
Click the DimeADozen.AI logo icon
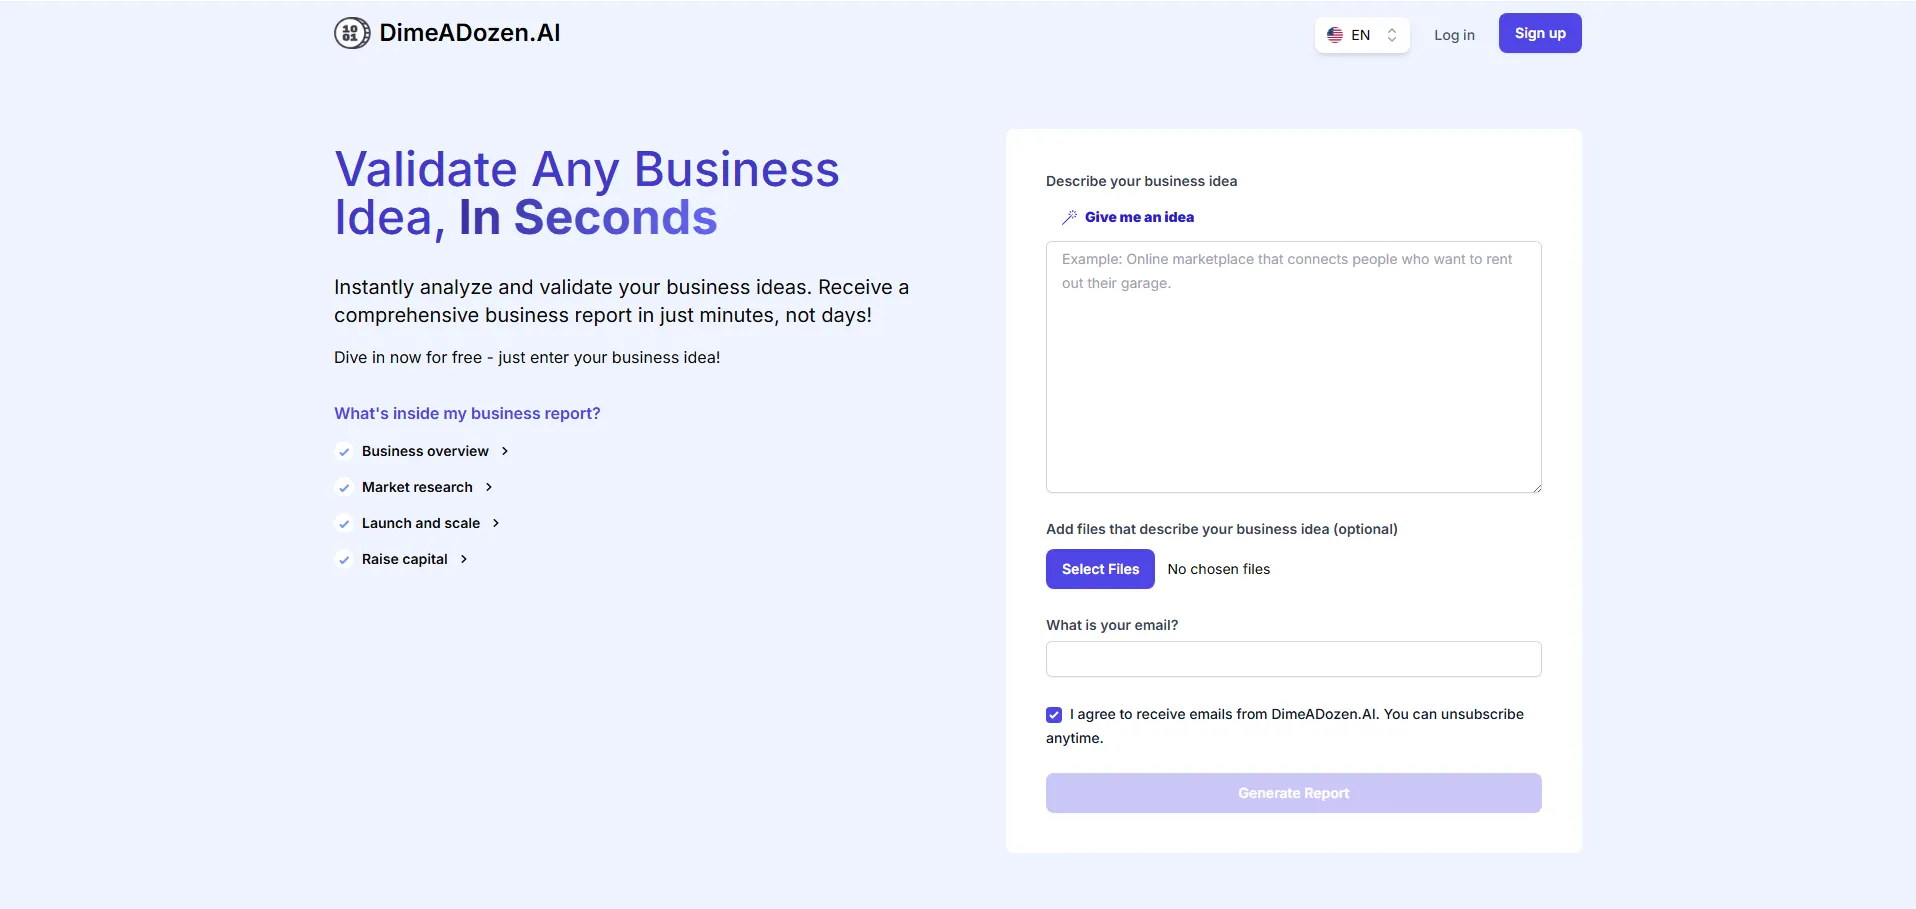click(351, 33)
